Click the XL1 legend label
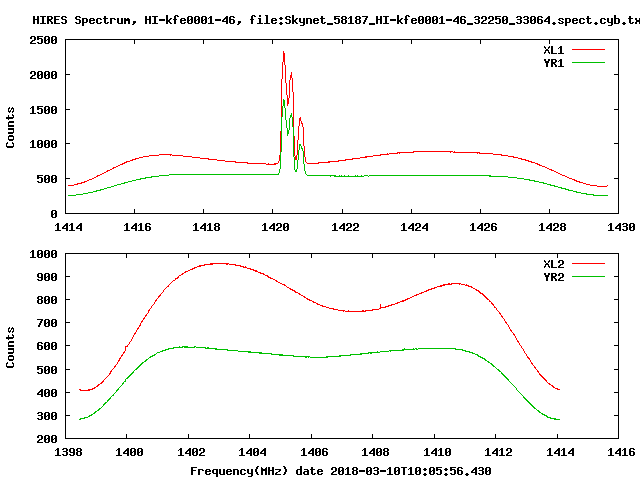Image resolution: width=640 pixels, height=480 pixels. (553, 50)
